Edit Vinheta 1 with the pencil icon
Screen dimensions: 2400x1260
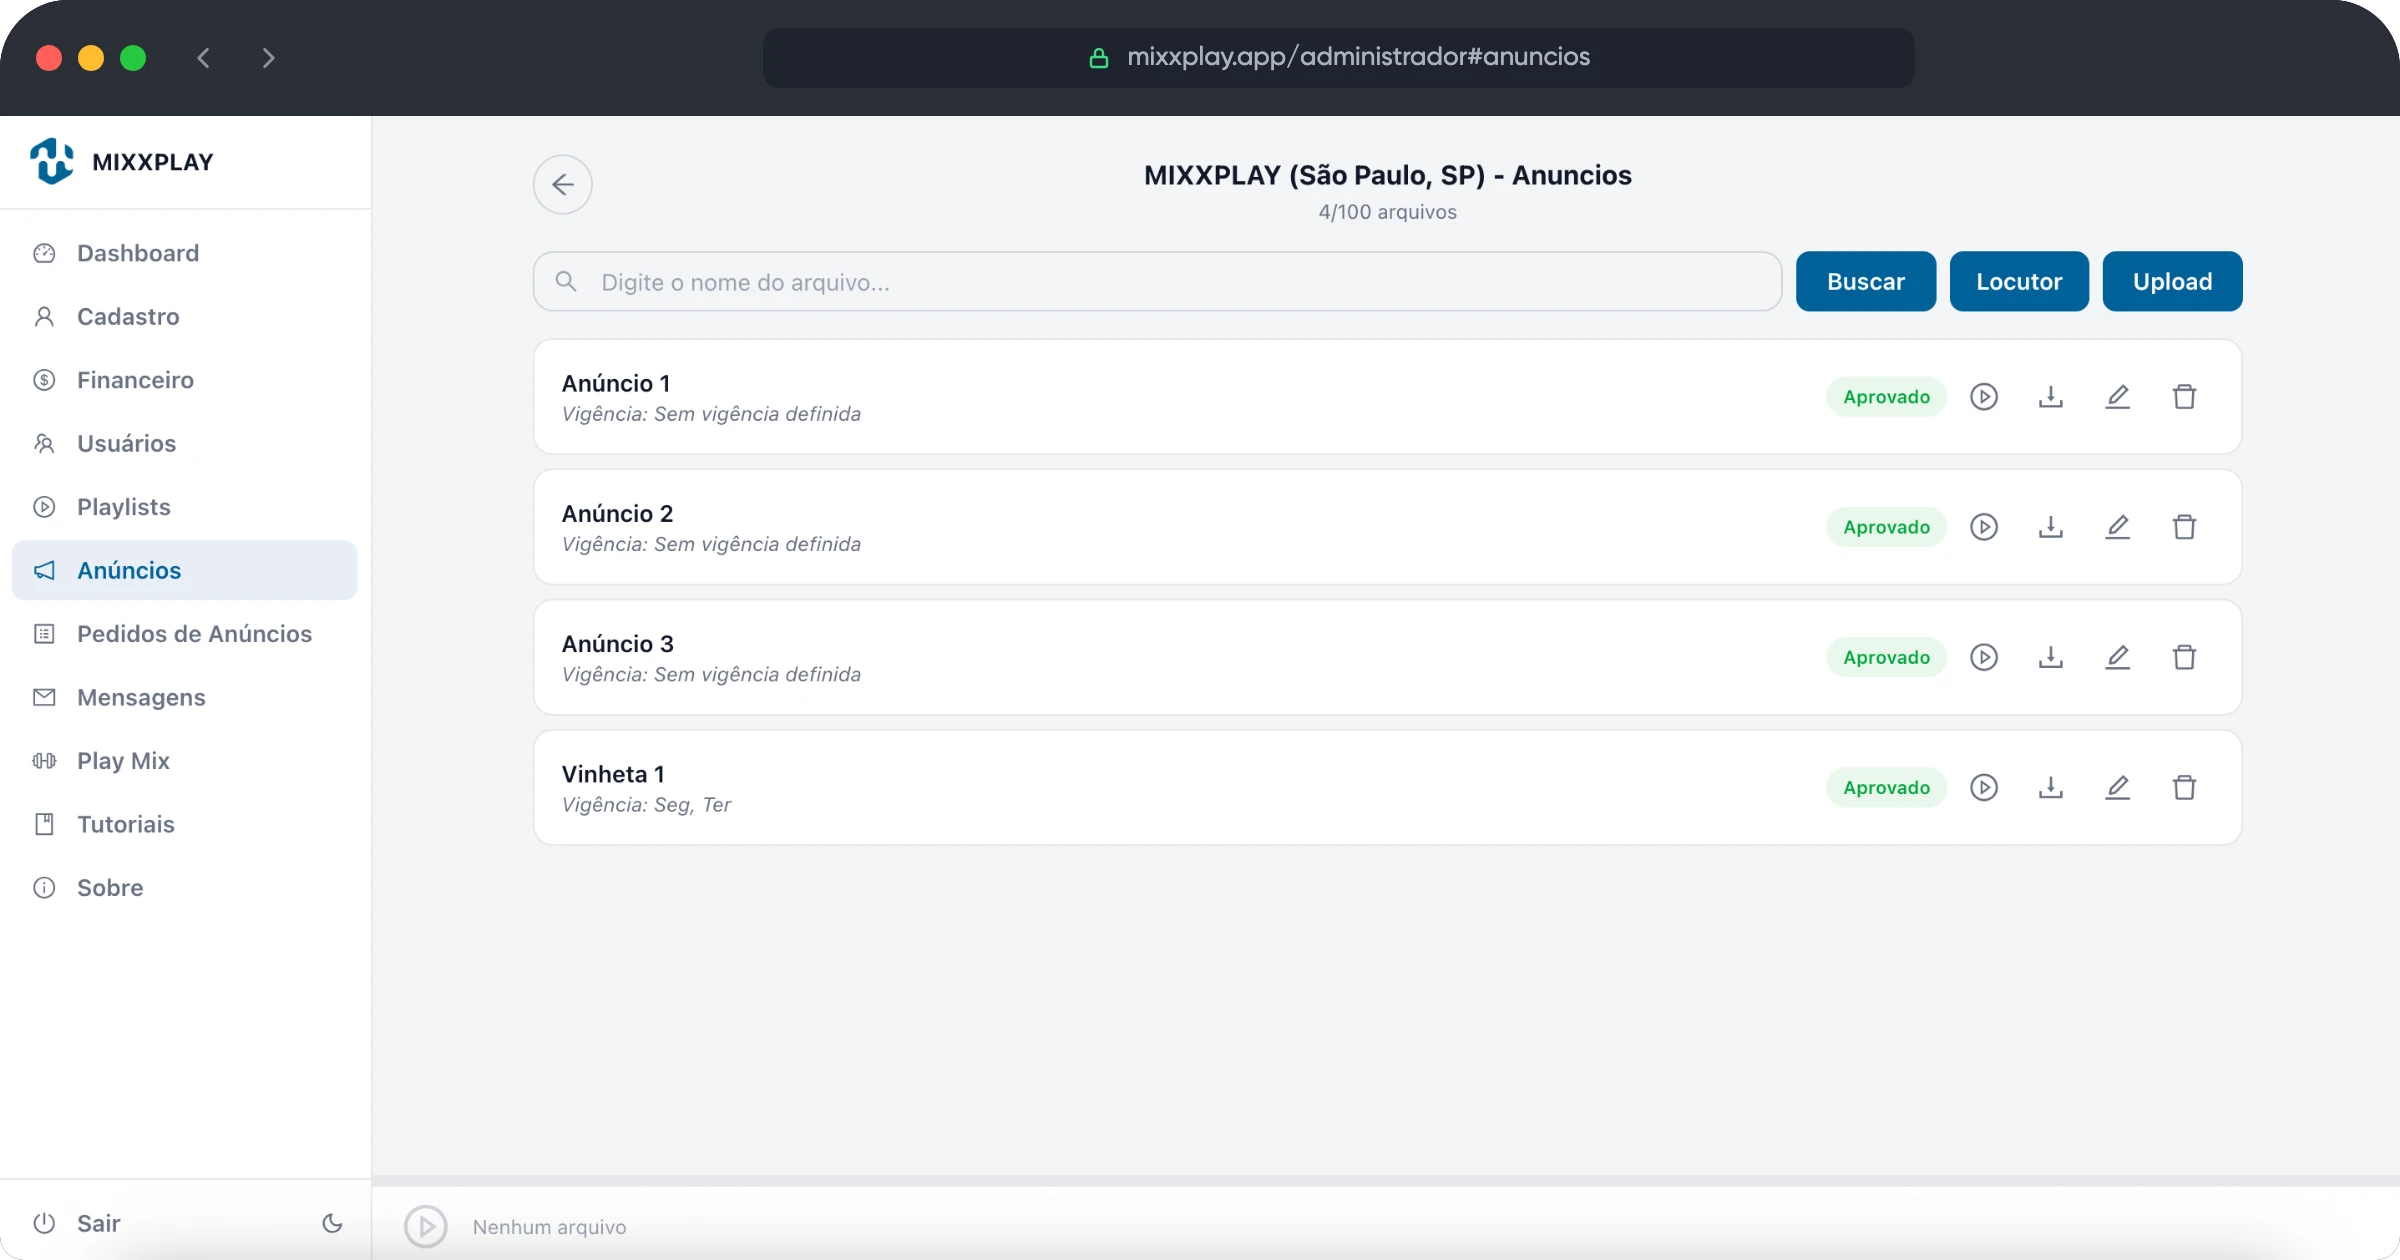click(x=2118, y=788)
